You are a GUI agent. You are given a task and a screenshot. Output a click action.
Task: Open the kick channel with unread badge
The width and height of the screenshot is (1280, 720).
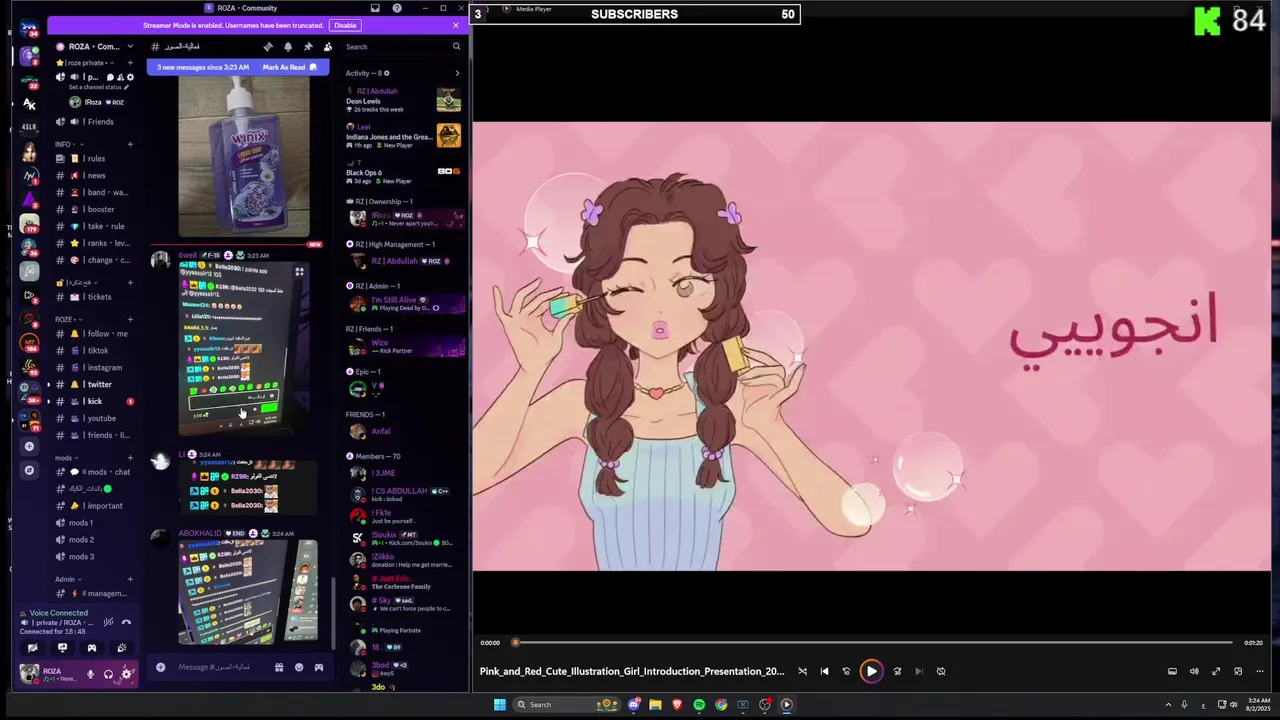tap(94, 401)
